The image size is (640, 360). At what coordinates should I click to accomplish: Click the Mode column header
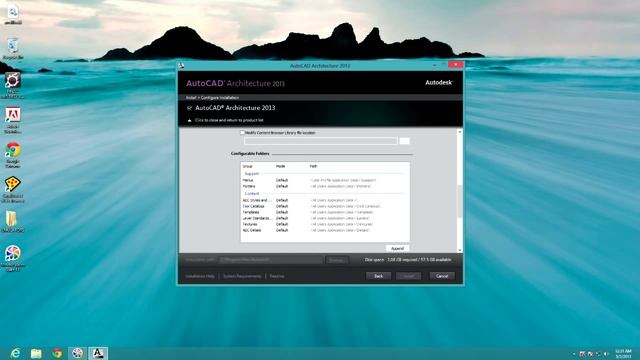(x=280, y=166)
